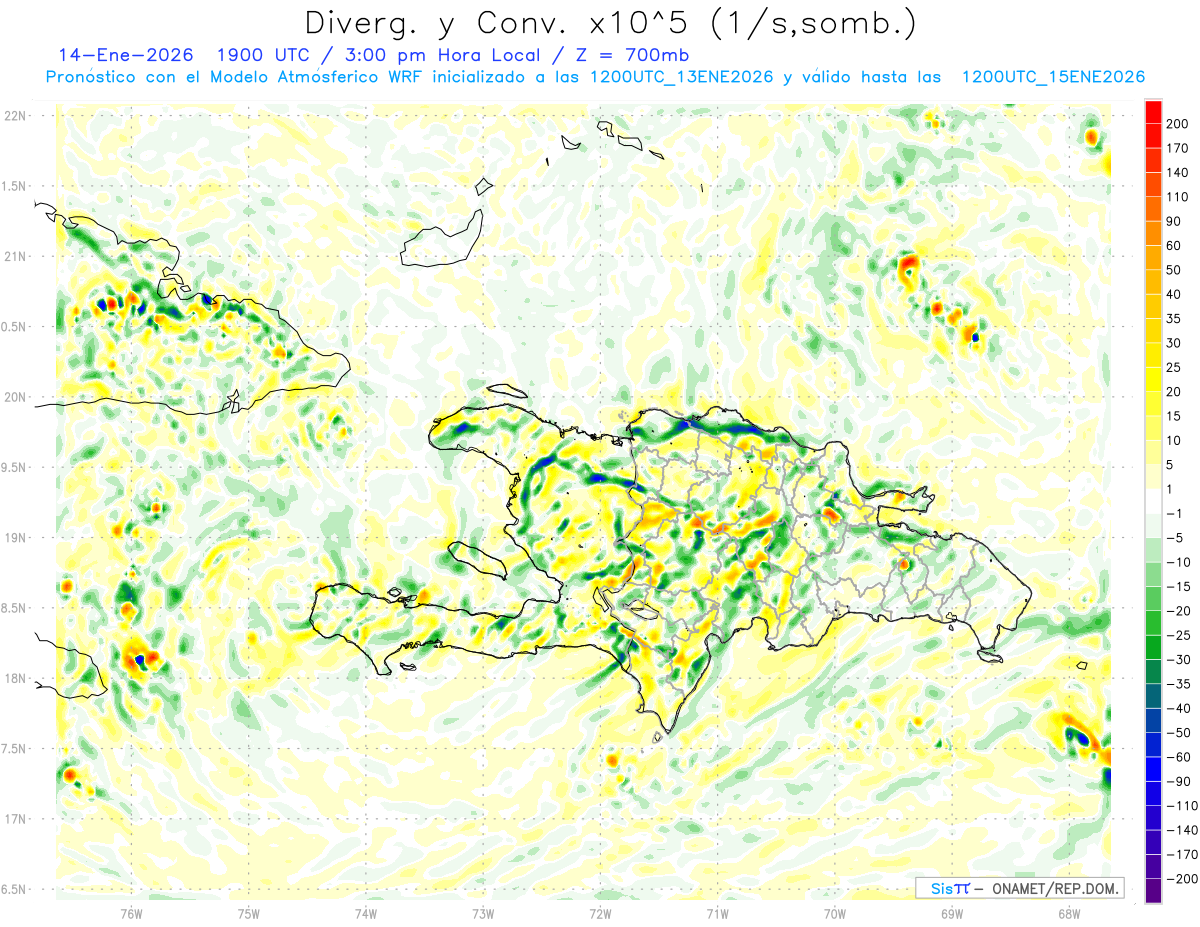The image size is (1200, 927).
Task: Click the '17N' latitude label
Action: tap(14, 818)
